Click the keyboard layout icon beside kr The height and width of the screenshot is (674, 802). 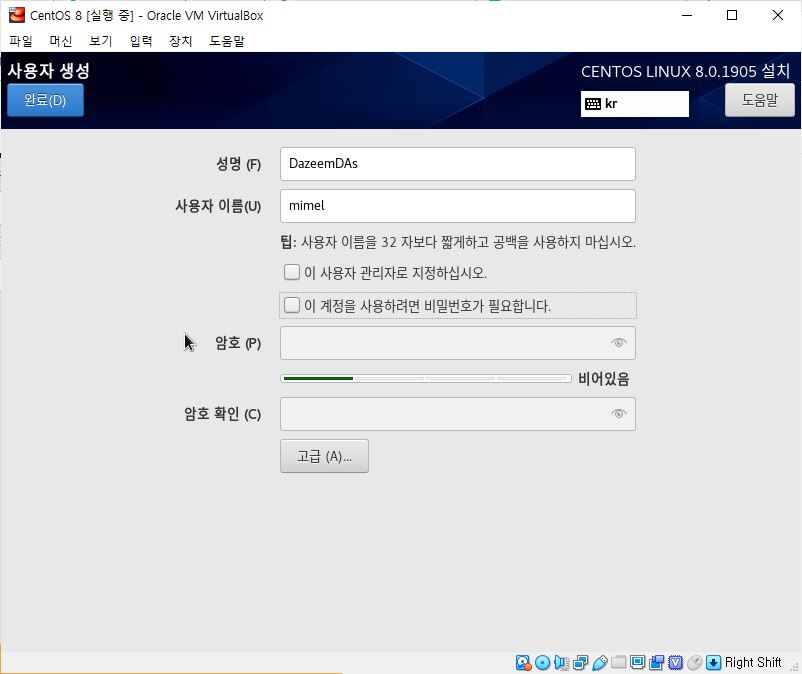pos(593,104)
